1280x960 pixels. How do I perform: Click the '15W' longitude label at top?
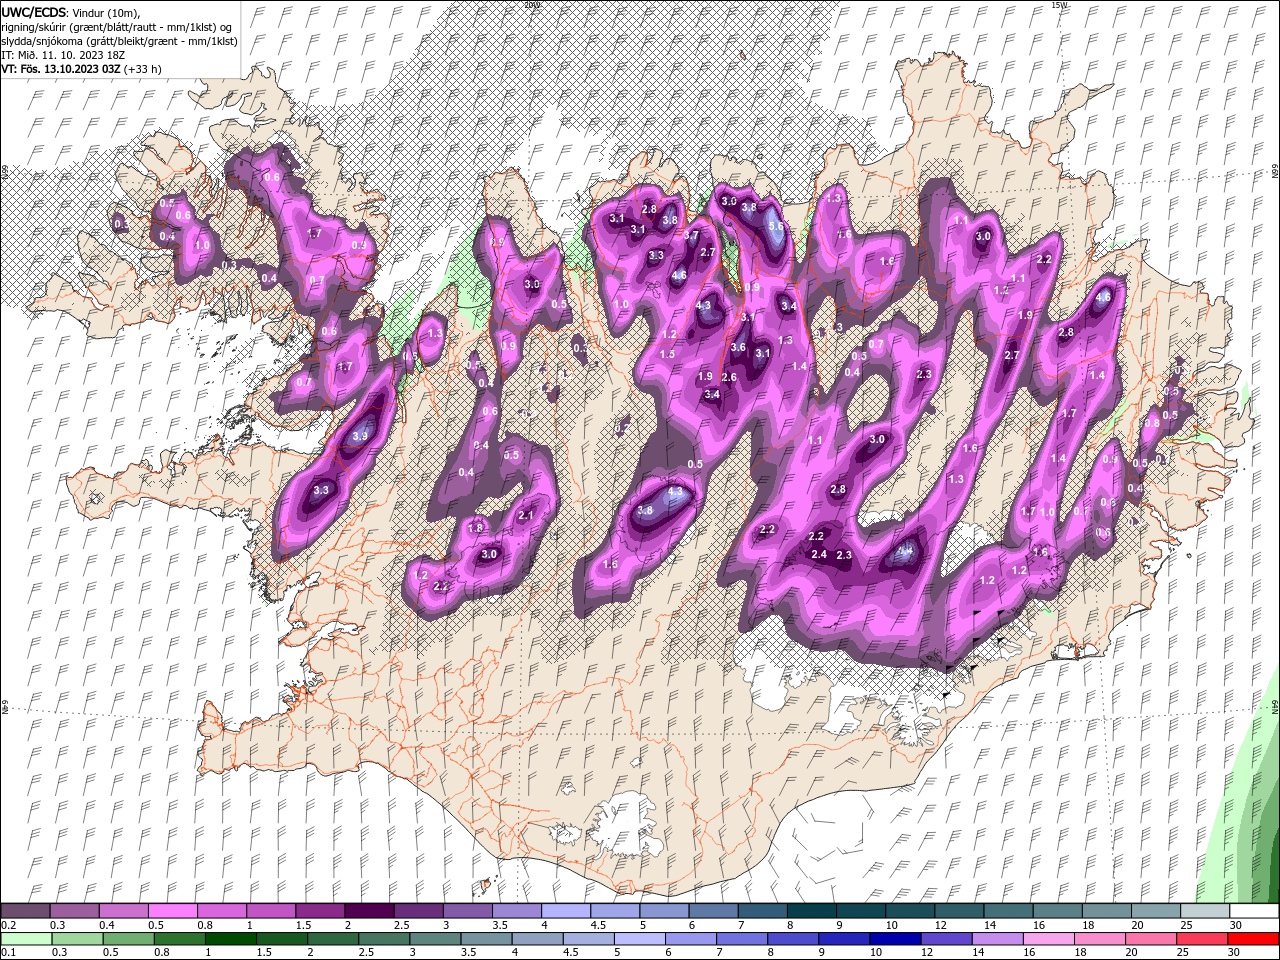coord(1060,5)
